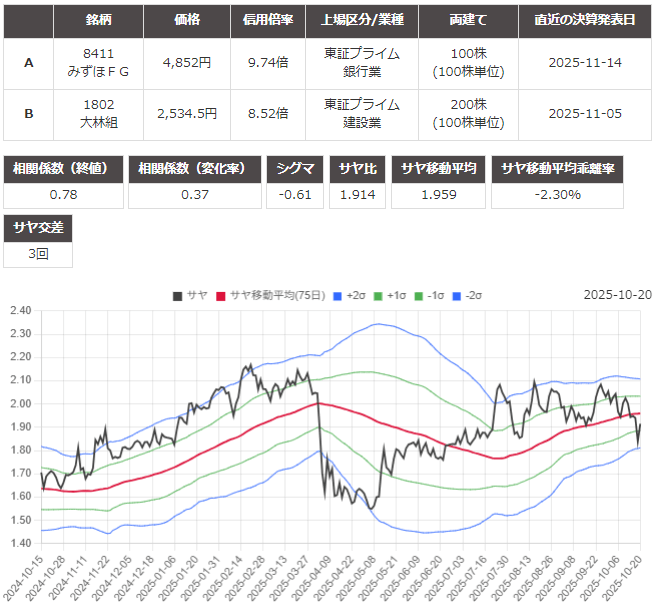Click the サヤ交差 label
656x607 pixels.
tap(38, 228)
